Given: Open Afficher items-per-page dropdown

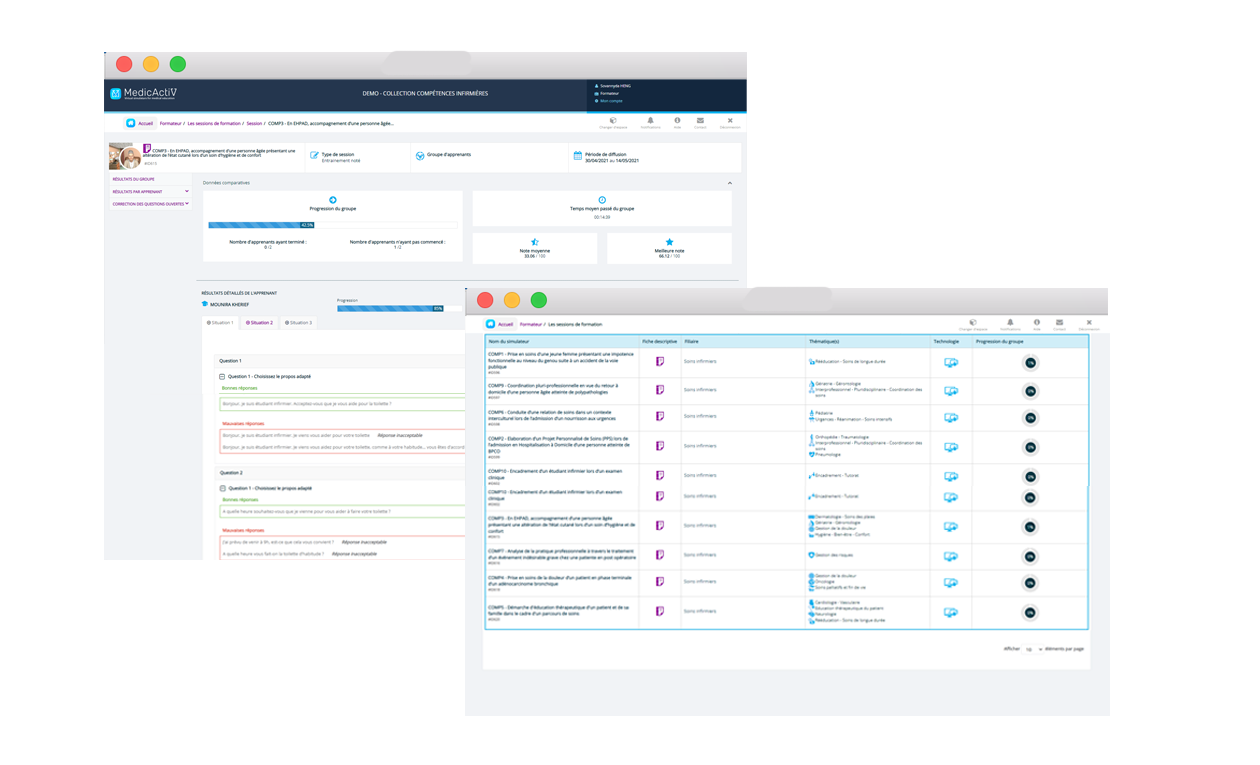Looking at the screenshot, I should point(1032,649).
